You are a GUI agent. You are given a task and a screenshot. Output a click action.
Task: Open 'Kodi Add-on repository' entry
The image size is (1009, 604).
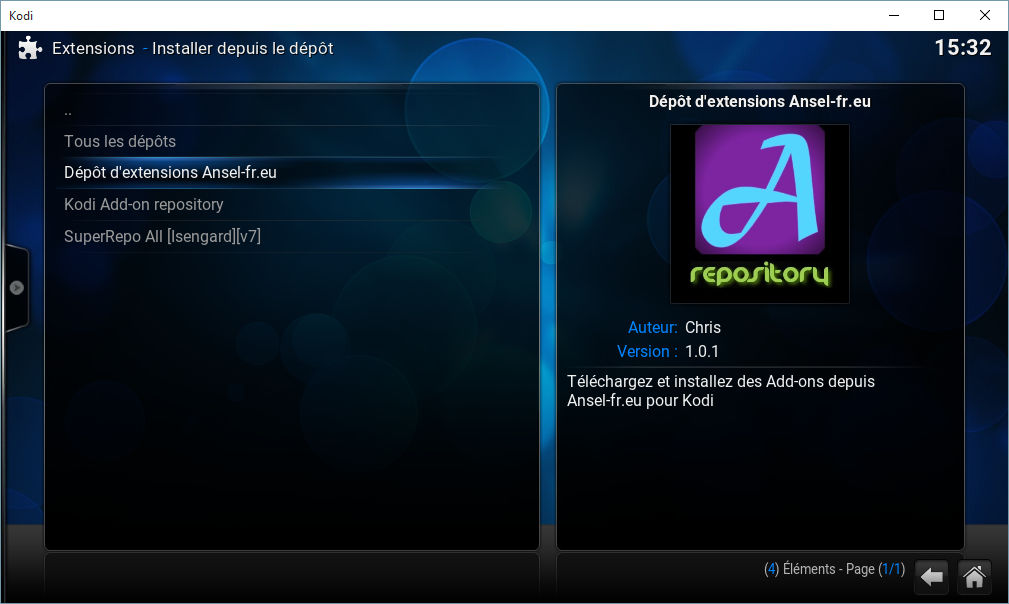292,205
